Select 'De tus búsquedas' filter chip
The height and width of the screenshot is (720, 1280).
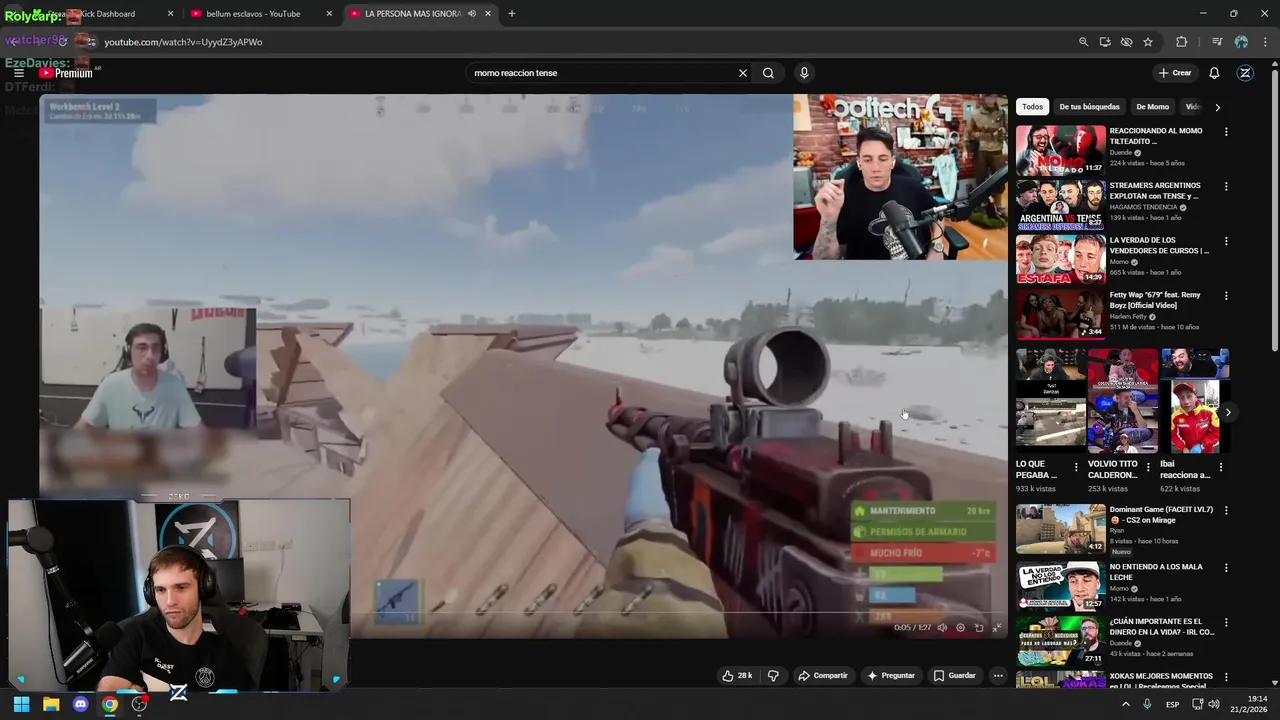1089,107
